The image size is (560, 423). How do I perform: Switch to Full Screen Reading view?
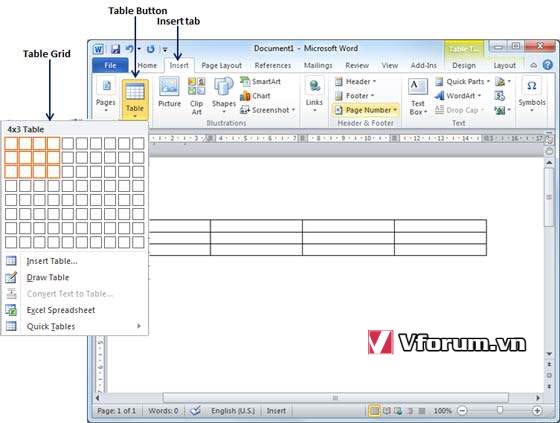386,411
